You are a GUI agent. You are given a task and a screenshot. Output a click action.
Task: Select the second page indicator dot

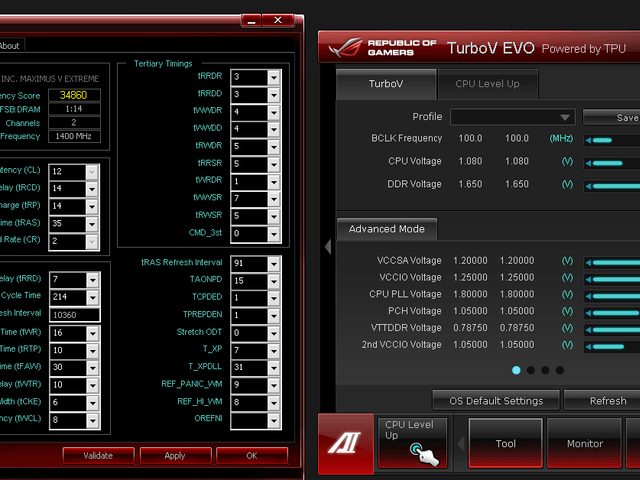[x=531, y=370]
